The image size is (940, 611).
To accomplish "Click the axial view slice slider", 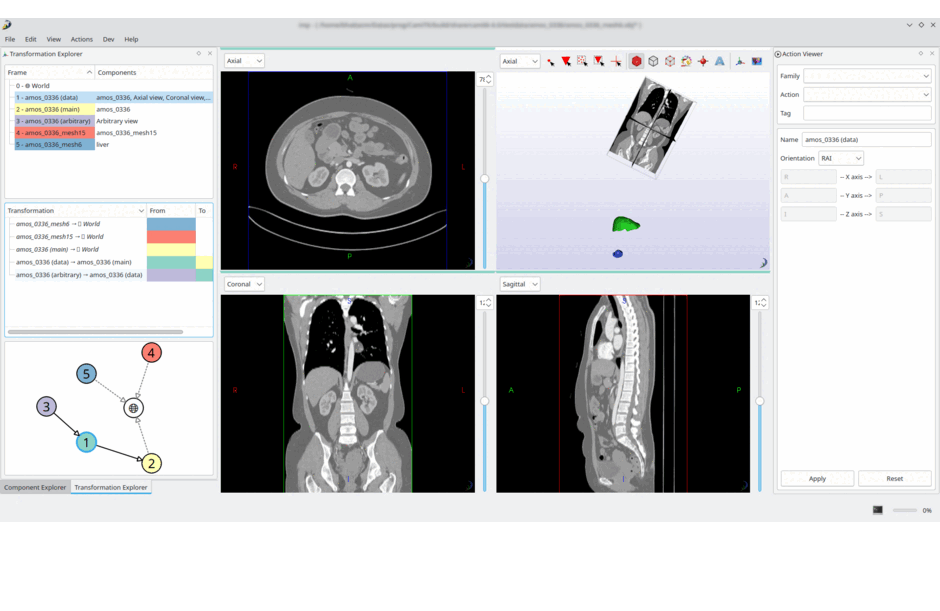I will click(x=485, y=178).
